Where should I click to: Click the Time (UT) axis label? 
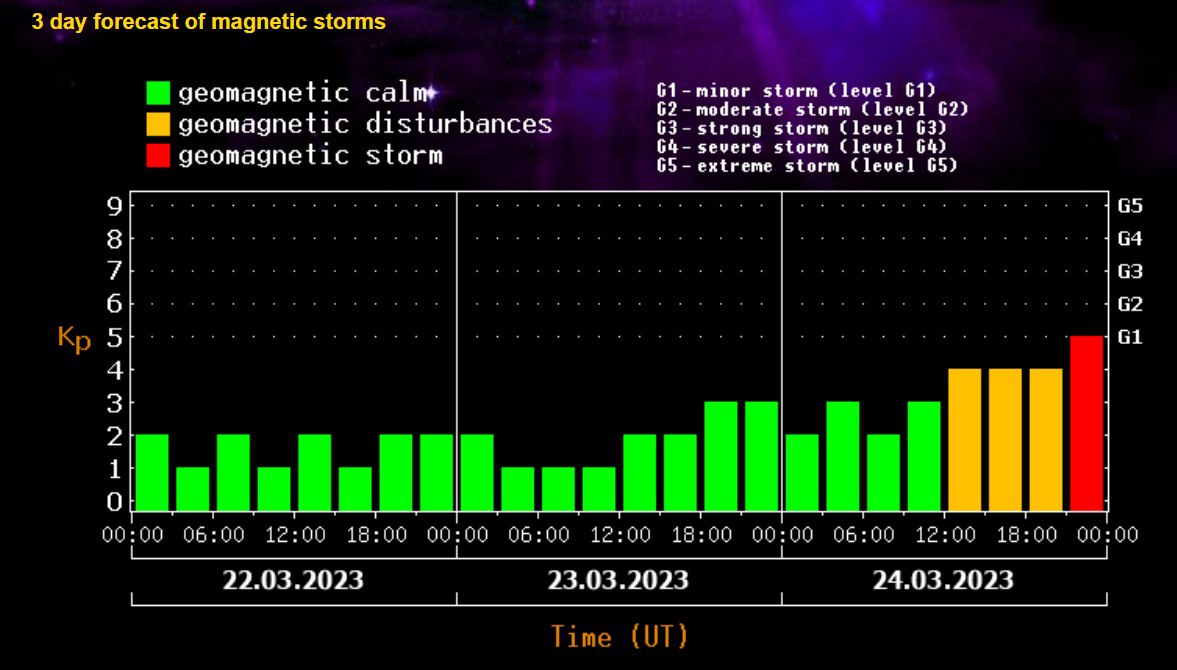coord(619,636)
